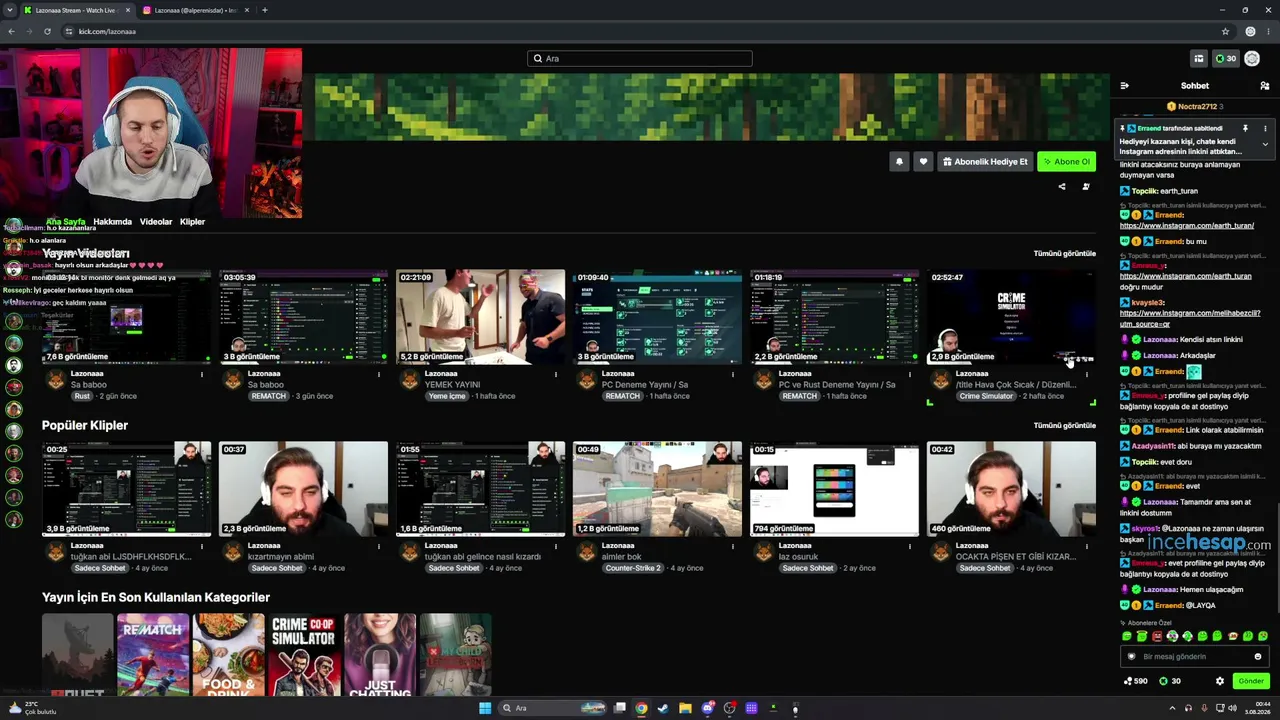Image resolution: width=1280 pixels, height=720 pixels.
Task: Subscribe with the Abone Ol button
Action: pyautogui.click(x=1066, y=161)
